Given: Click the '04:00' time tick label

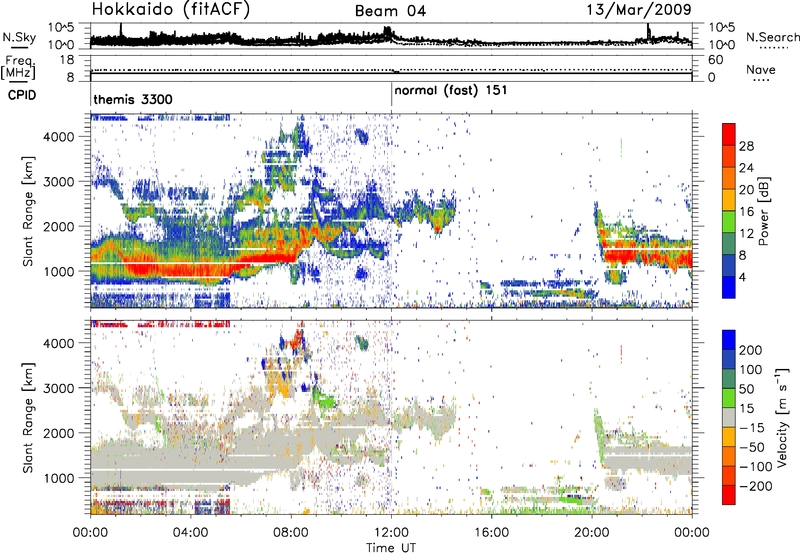Looking at the screenshot, I should (x=191, y=533).
